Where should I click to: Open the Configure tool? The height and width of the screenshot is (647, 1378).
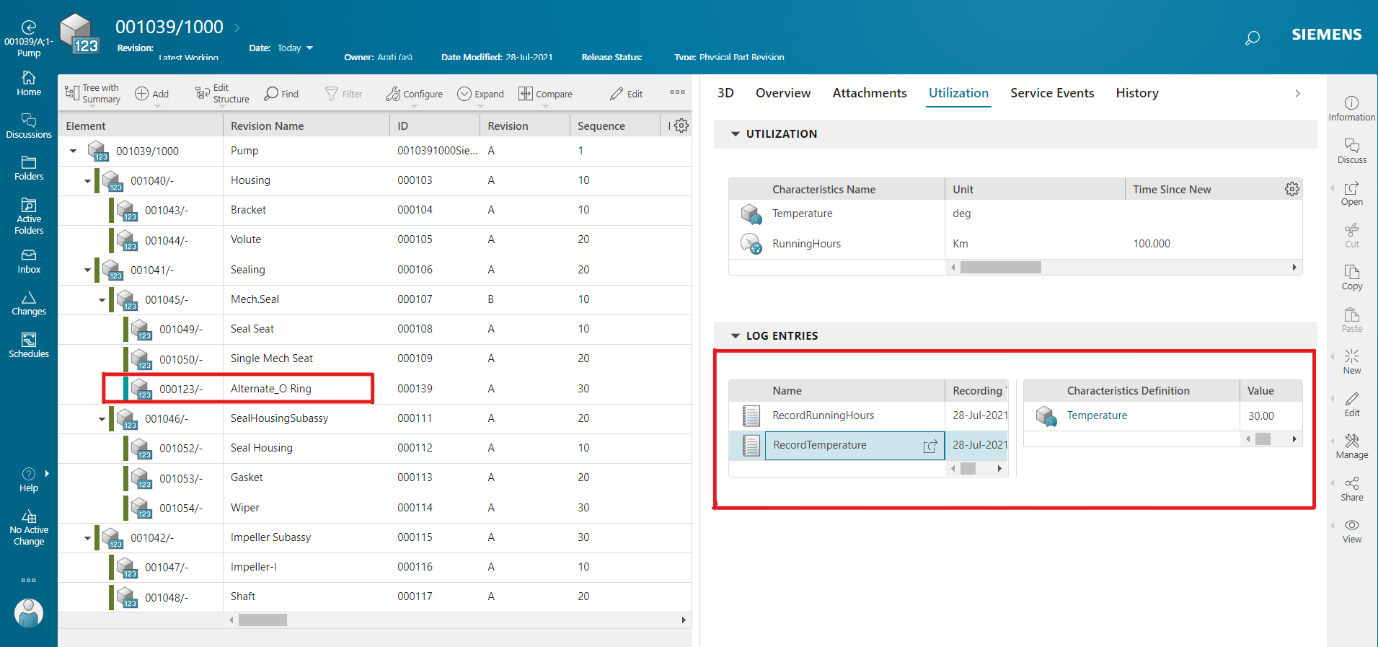(x=414, y=92)
